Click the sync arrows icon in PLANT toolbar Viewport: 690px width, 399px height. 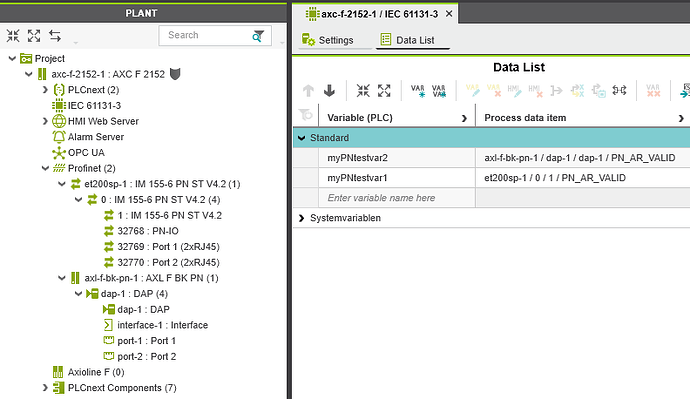[55, 36]
